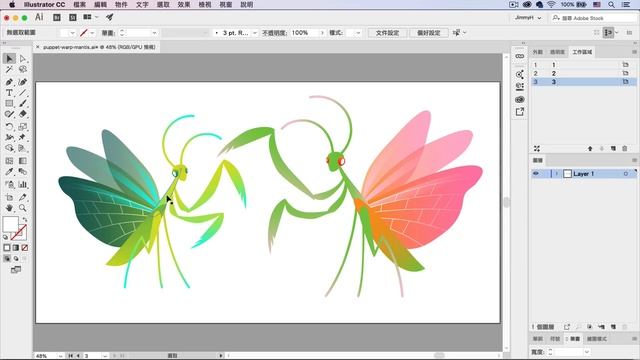Select the Paintbrush tool
Image resolution: width=640 pixels, height=360 pixels.
23,104
